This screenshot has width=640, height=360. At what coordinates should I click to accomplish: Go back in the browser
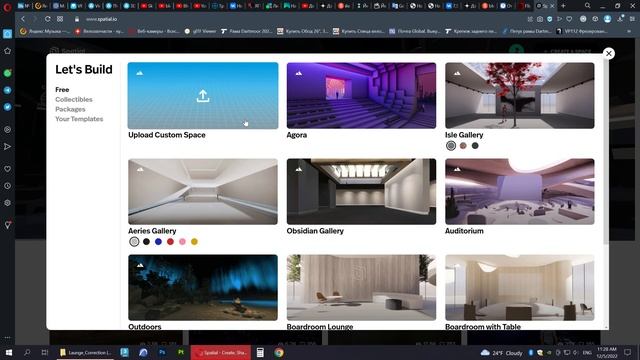pos(23,19)
